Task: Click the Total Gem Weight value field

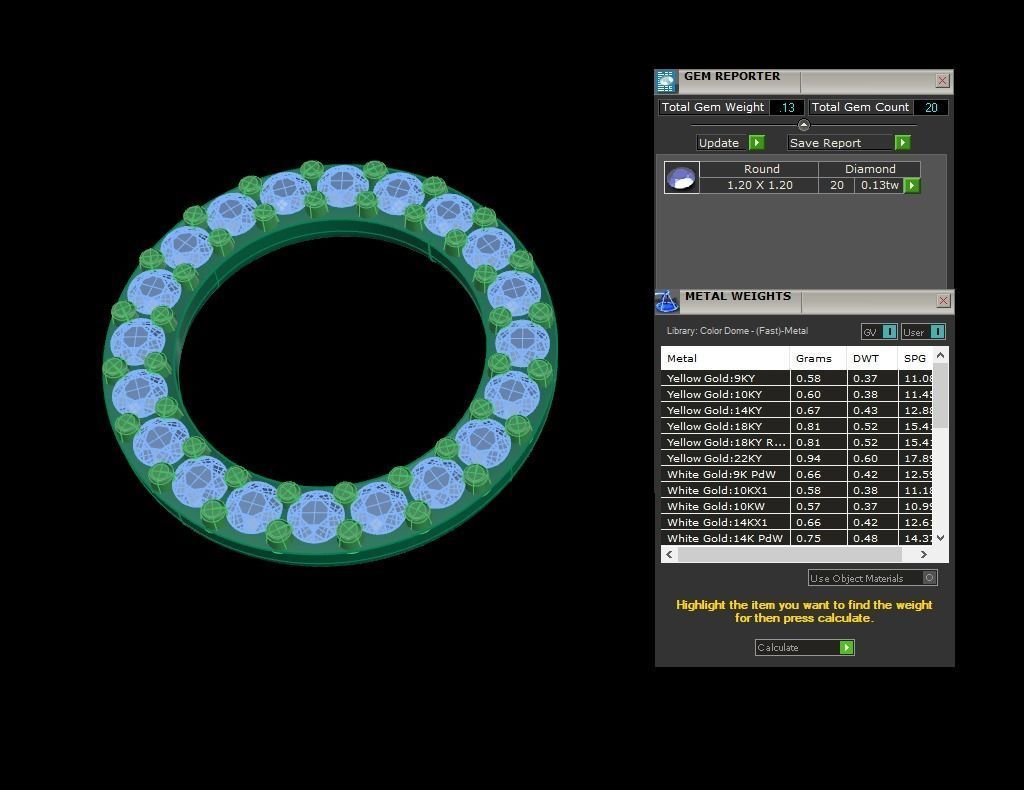Action: [786, 108]
